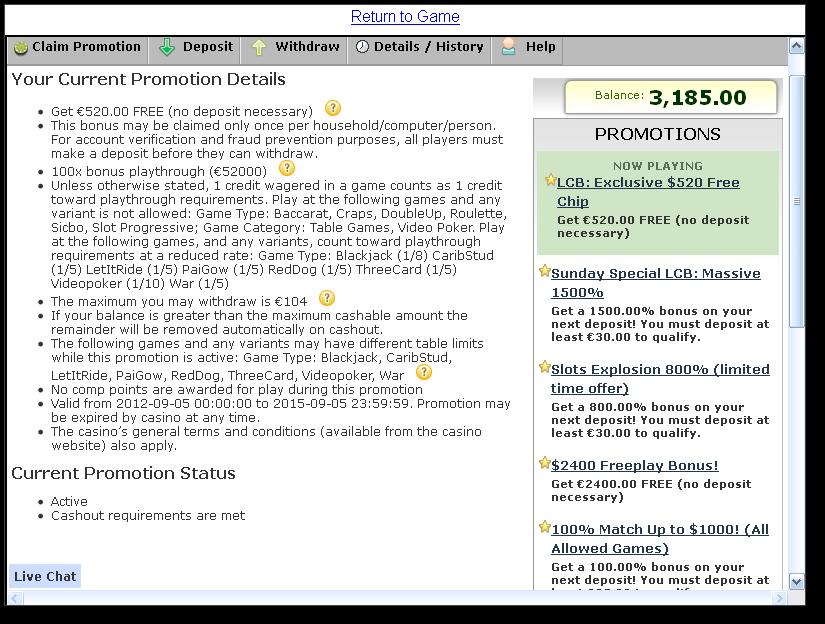This screenshot has height=624, width=825.
Task: Click the No comp points are awarded line
Action: pyautogui.click(x=237, y=390)
